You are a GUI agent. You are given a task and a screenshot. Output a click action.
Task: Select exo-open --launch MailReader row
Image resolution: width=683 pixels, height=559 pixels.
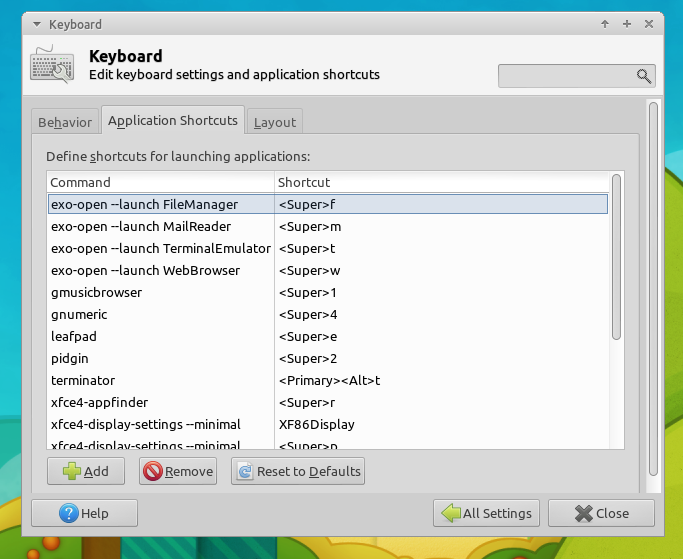pyautogui.click(x=328, y=227)
